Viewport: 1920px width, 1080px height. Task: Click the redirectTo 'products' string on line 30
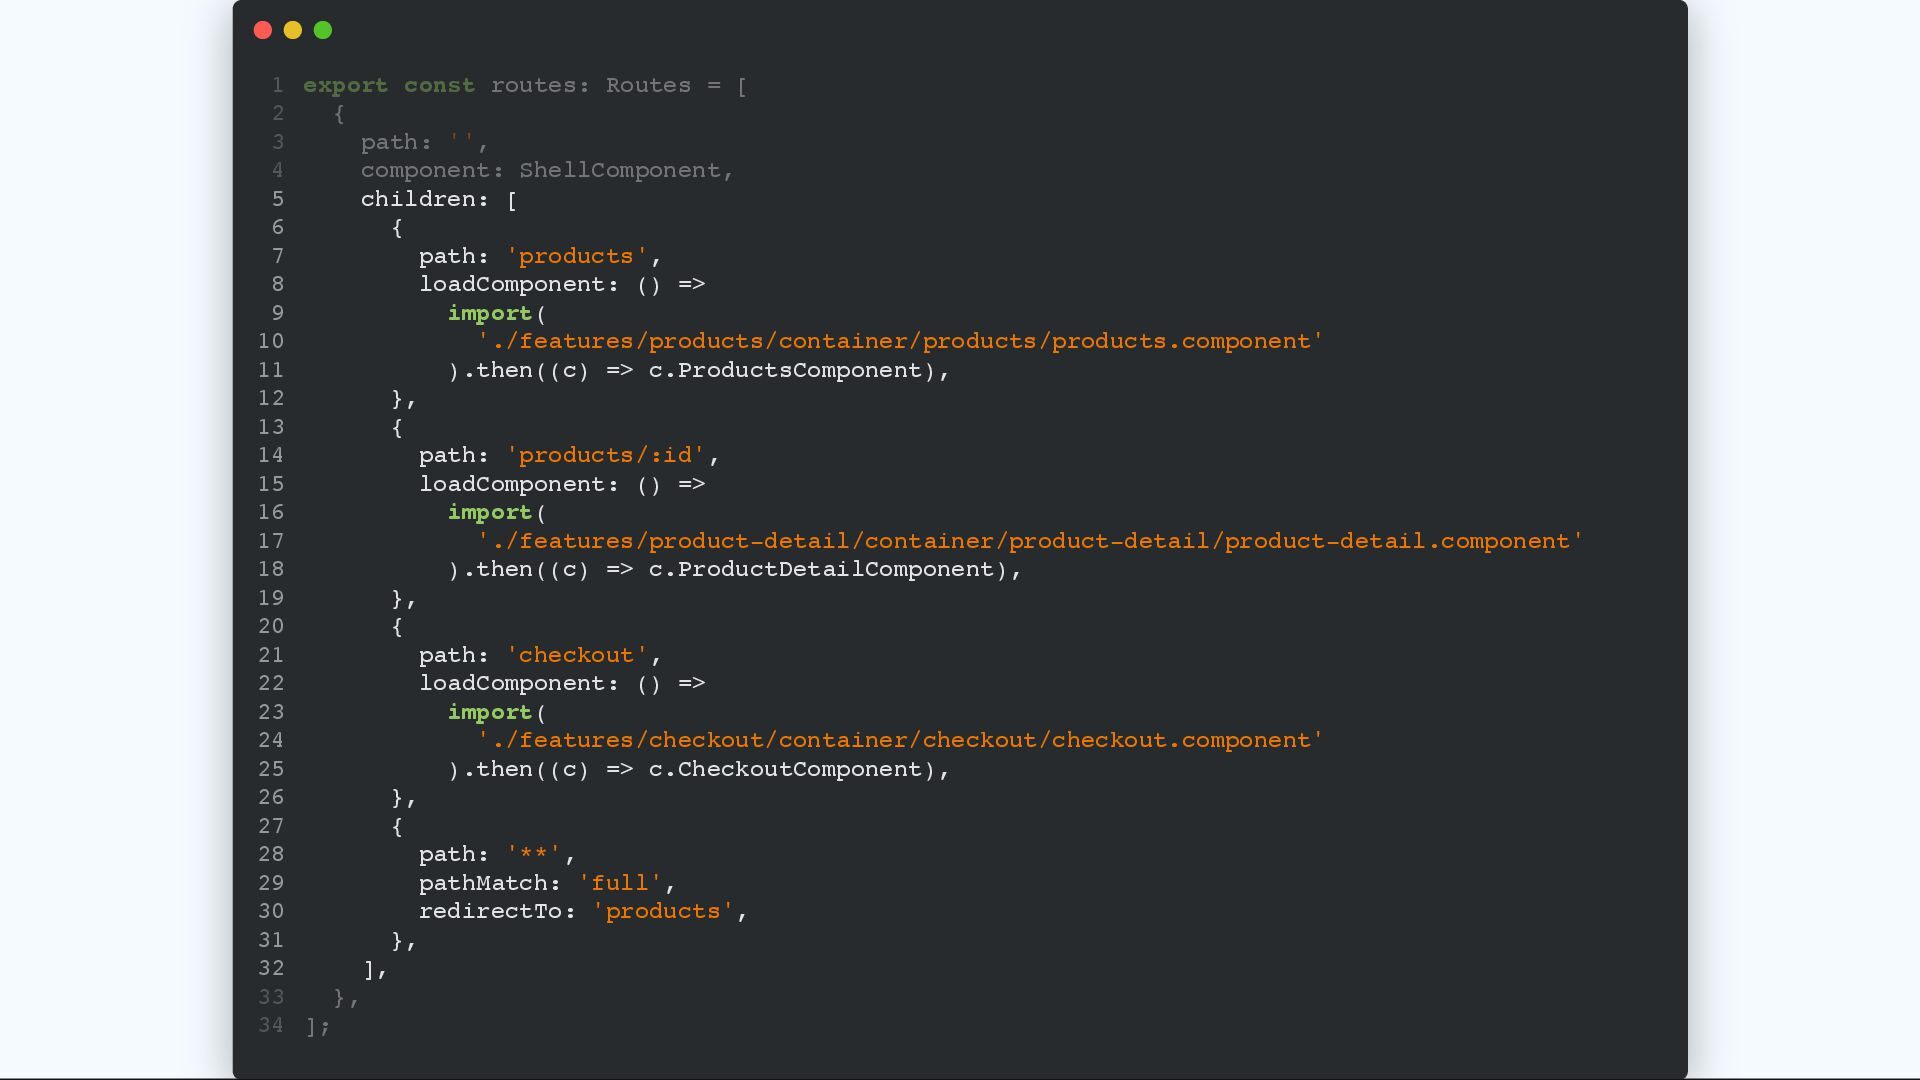[x=663, y=912]
